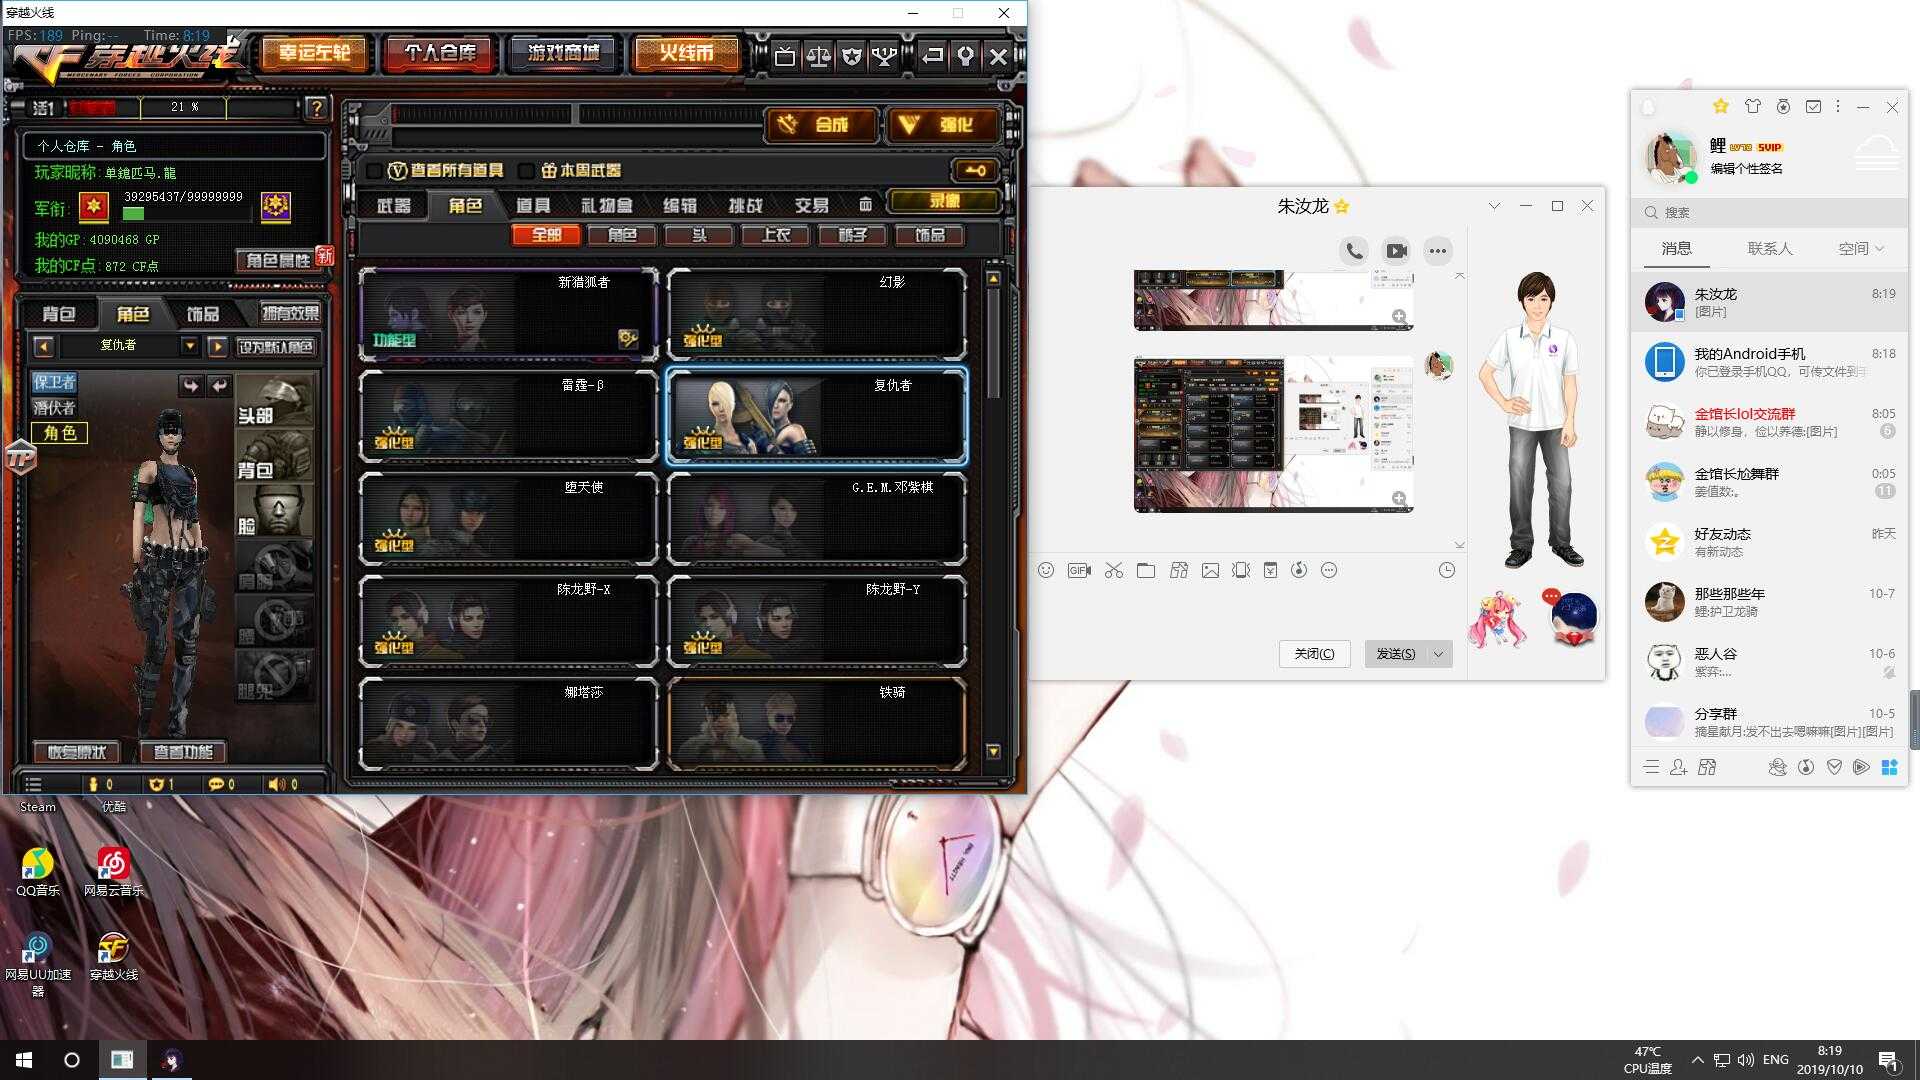Image resolution: width=1920 pixels, height=1080 pixels.
Task: Click the balance scales icon in game toolbar
Action: [x=818, y=56]
